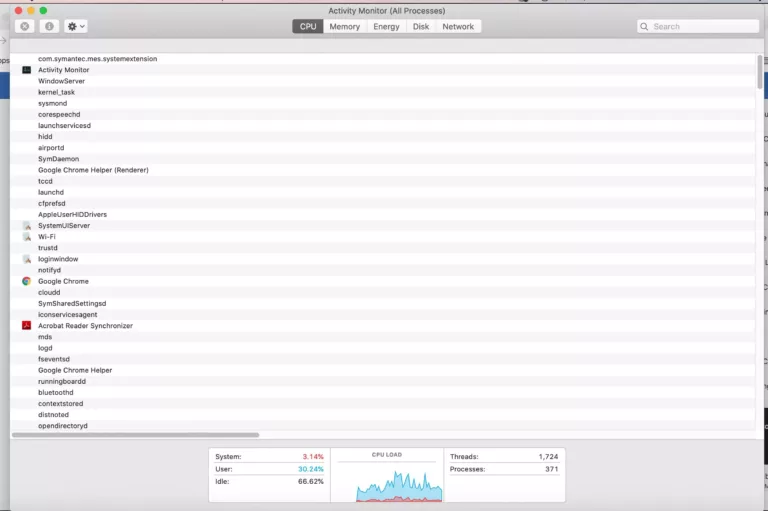Select the iconservicesagent process
The width and height of the screenshot is (768, 511).
click(x=68, y=315)
